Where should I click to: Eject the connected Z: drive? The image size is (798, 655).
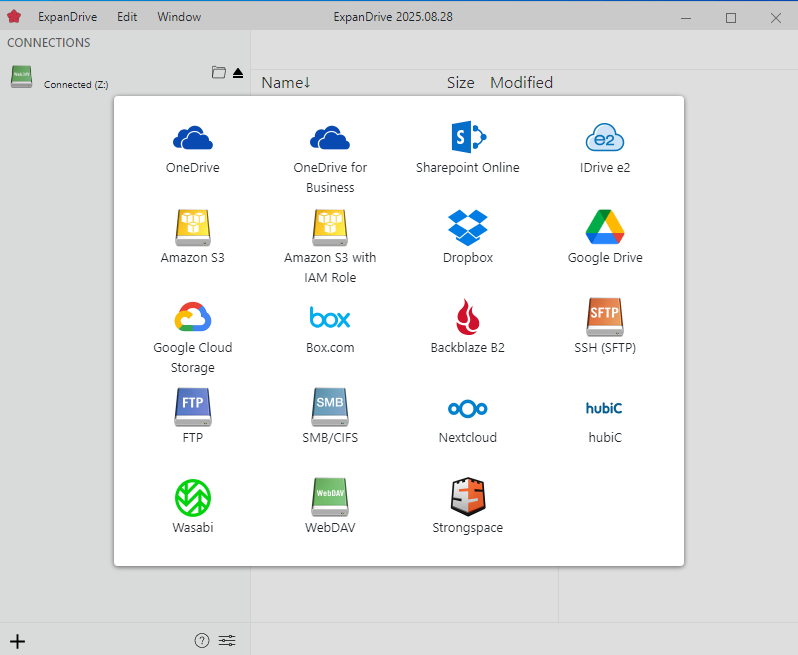click(x=238, y=73)
